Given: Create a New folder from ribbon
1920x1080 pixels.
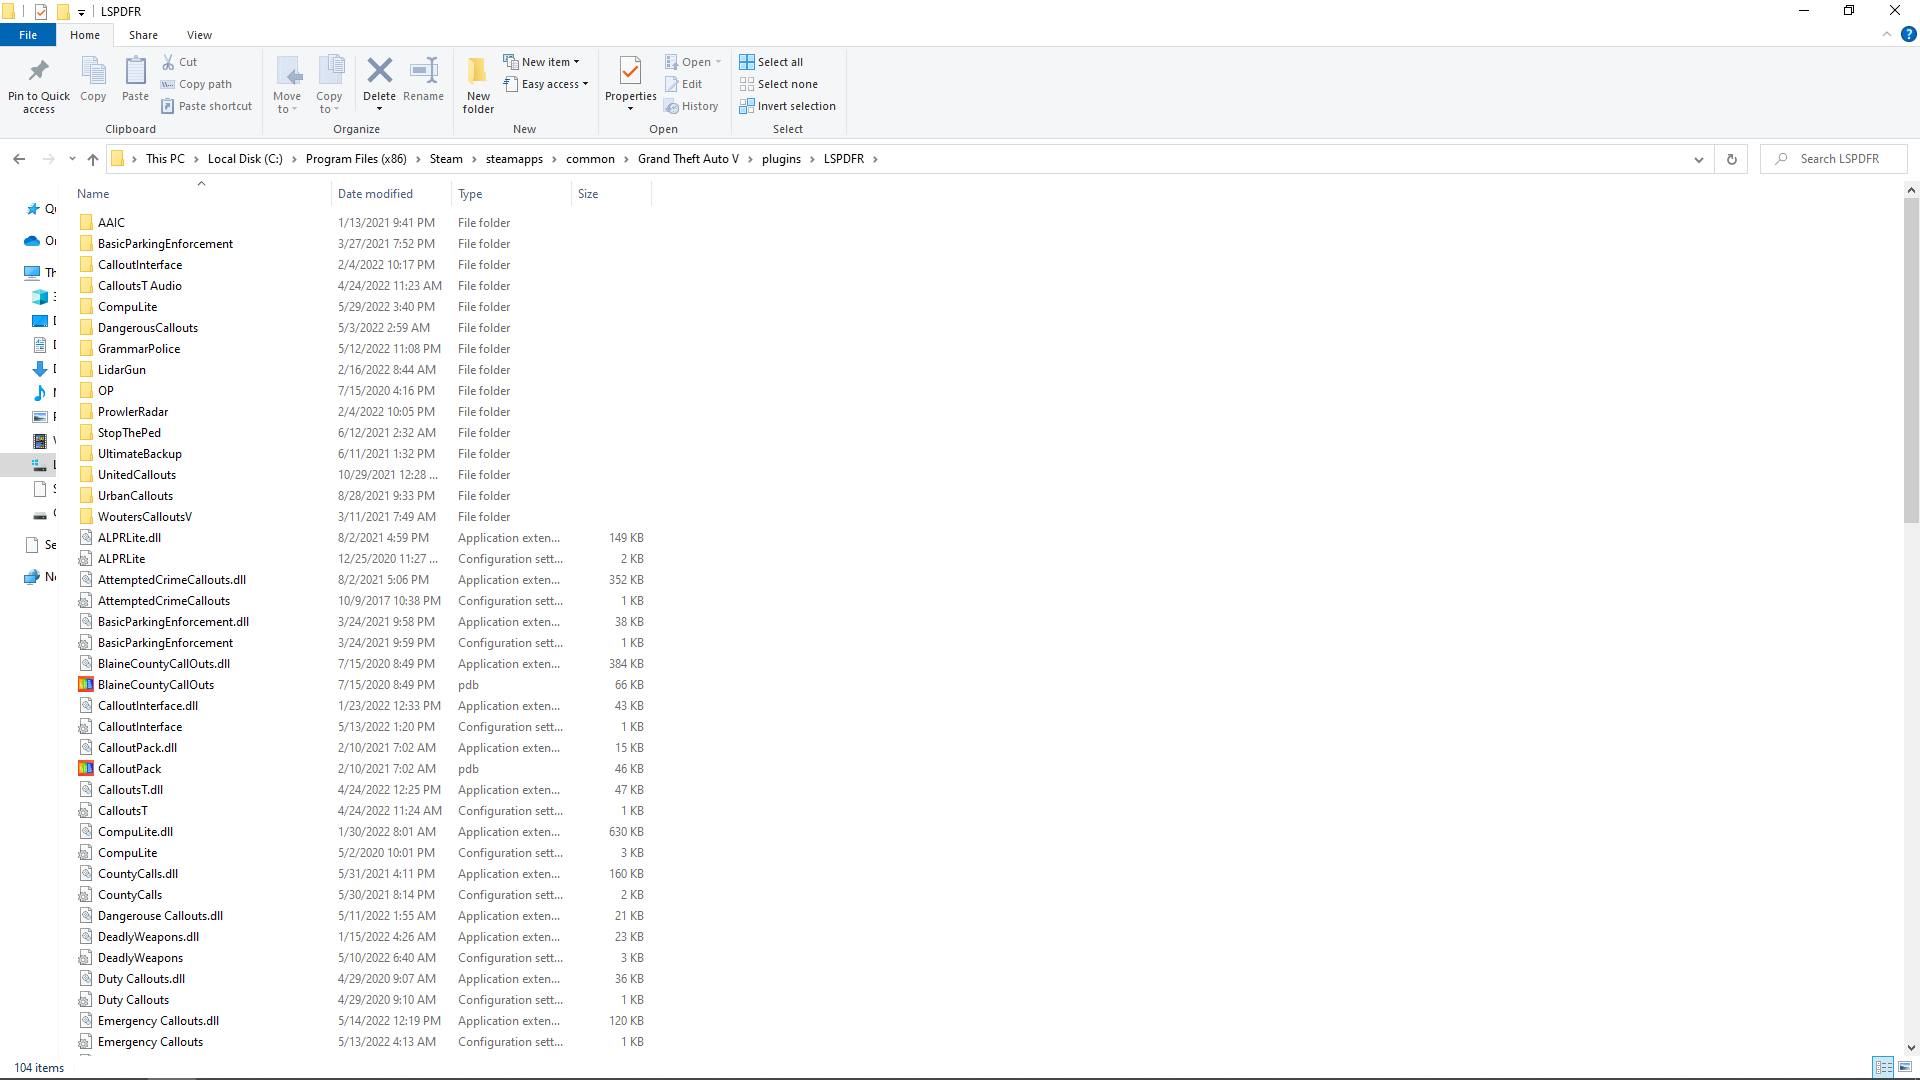Looking at the screenshot, I should coord(478,73).
